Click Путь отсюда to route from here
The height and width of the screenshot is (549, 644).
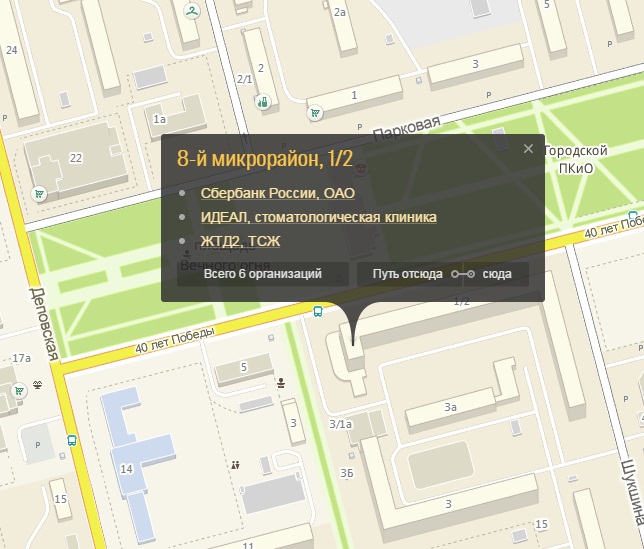click(407, 274)
